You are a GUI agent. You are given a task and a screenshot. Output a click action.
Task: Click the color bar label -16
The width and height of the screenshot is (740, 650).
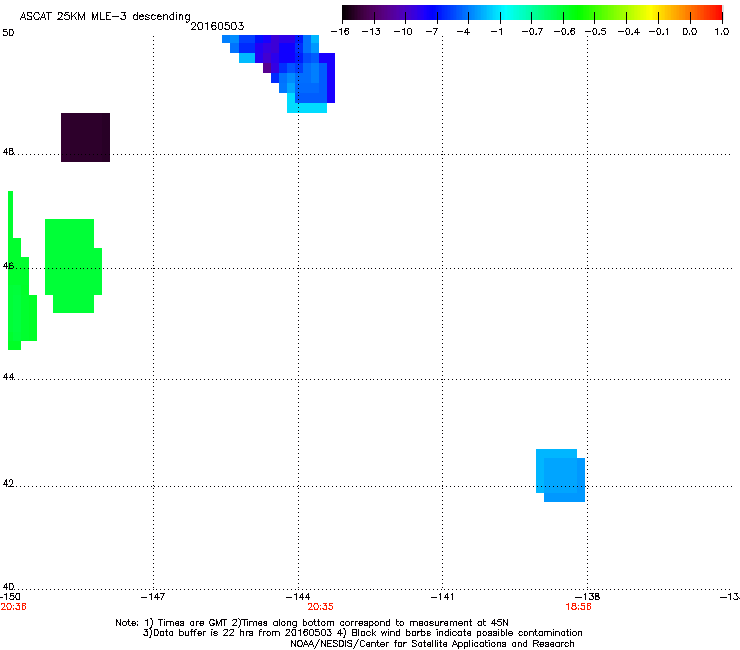(x=340, y=32)
